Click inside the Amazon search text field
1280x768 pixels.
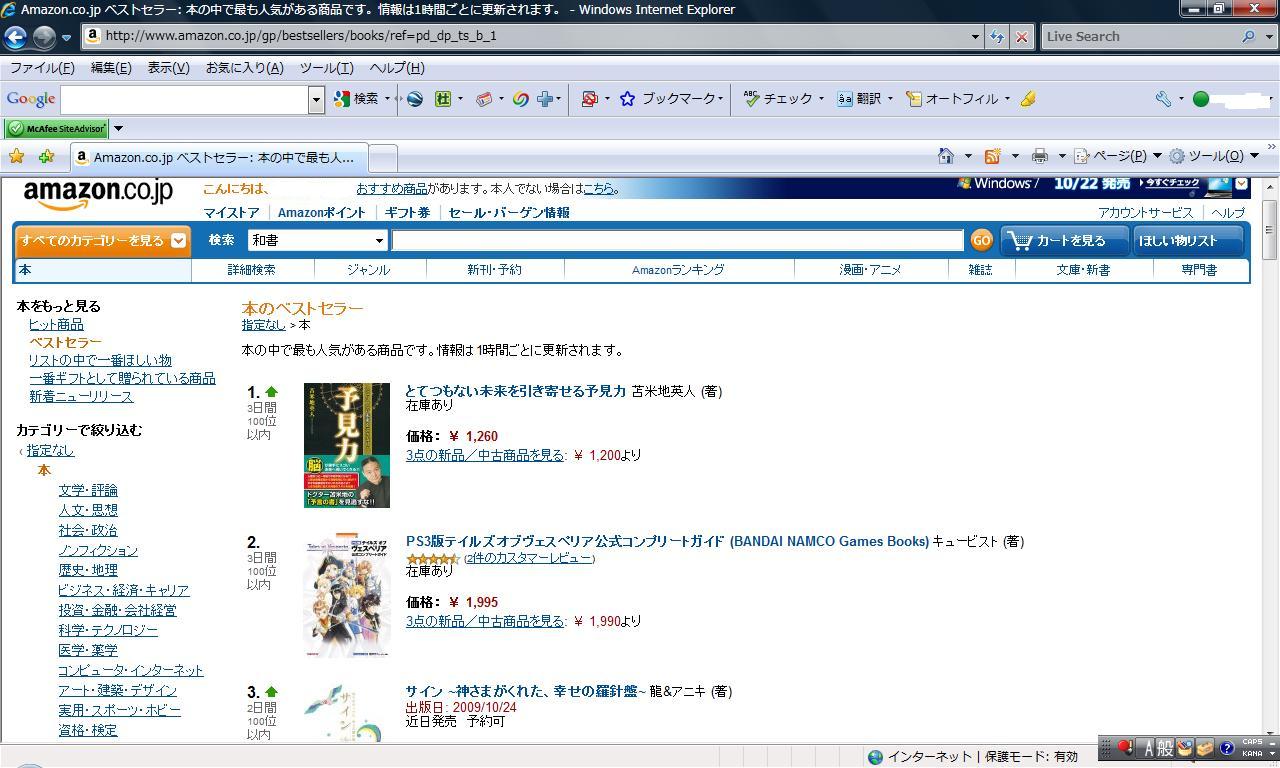coord(677,240)
